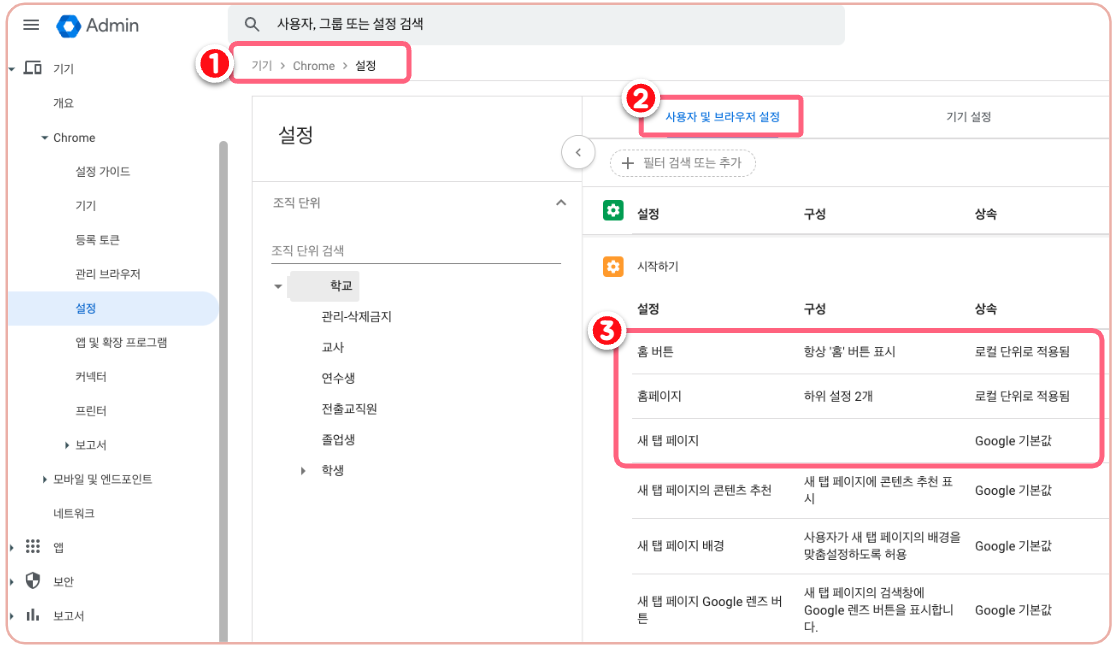Open 설정 가이드 in the sidebar
1116x648 pixels.
[102, 172]
